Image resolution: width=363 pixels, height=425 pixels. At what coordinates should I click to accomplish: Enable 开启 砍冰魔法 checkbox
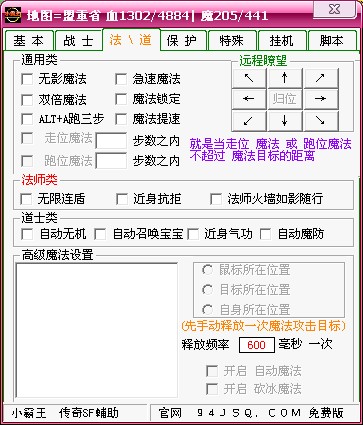point(212,389)
